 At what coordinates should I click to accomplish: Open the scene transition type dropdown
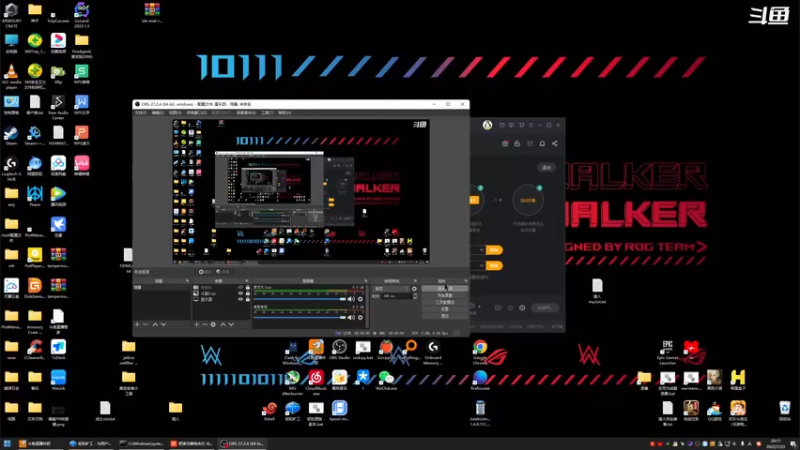391,289
